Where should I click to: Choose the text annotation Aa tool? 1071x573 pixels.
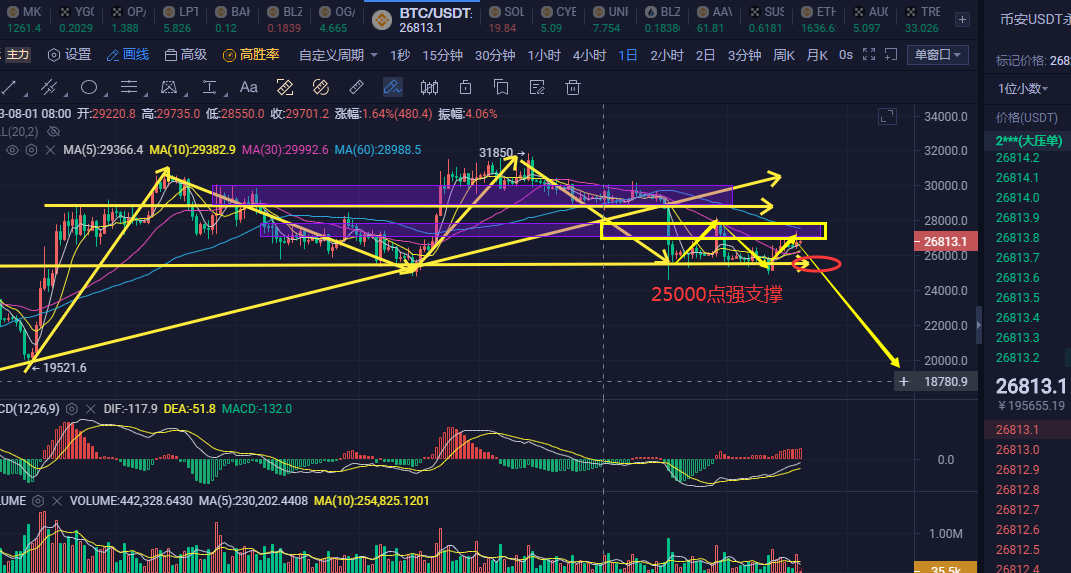249,87
